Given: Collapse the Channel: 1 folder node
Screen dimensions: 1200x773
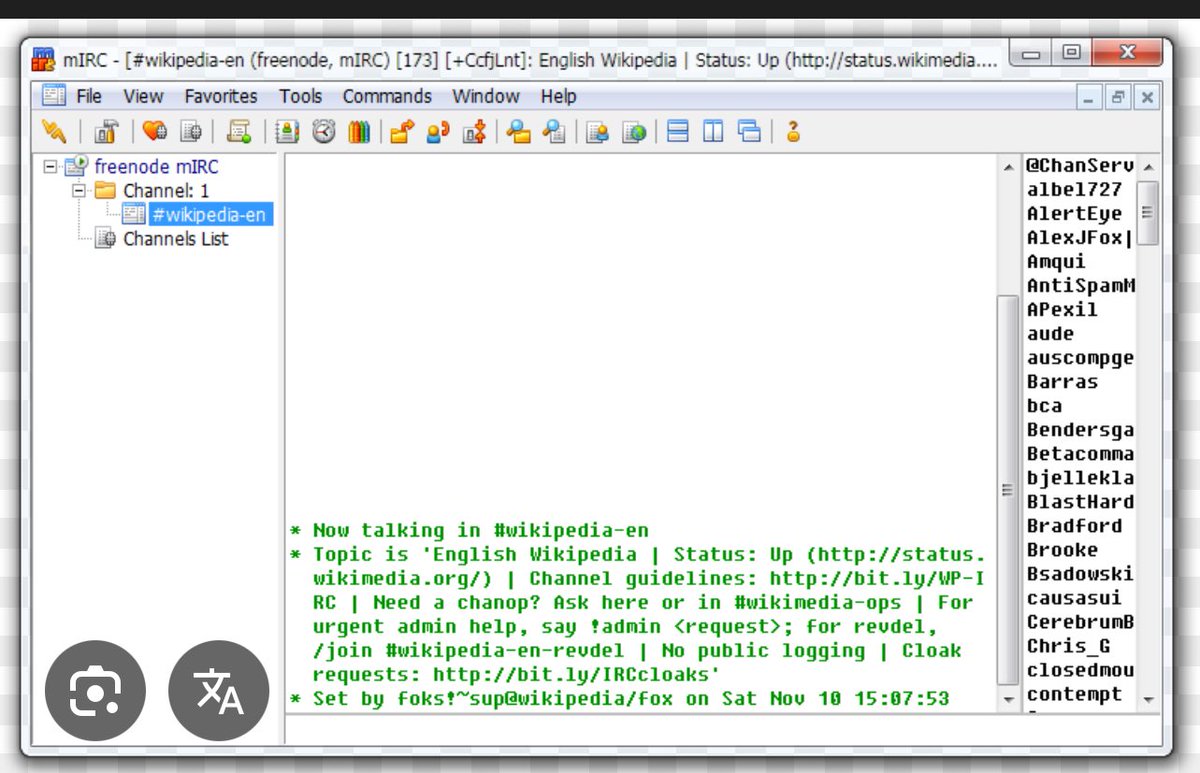Looking at the screenshot, I should (78, 190).
